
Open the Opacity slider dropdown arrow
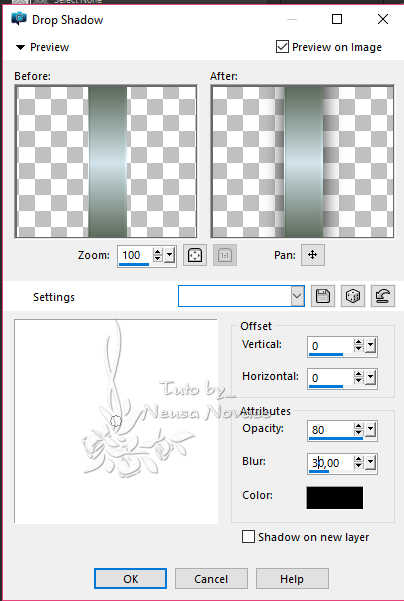coord(370,430)
